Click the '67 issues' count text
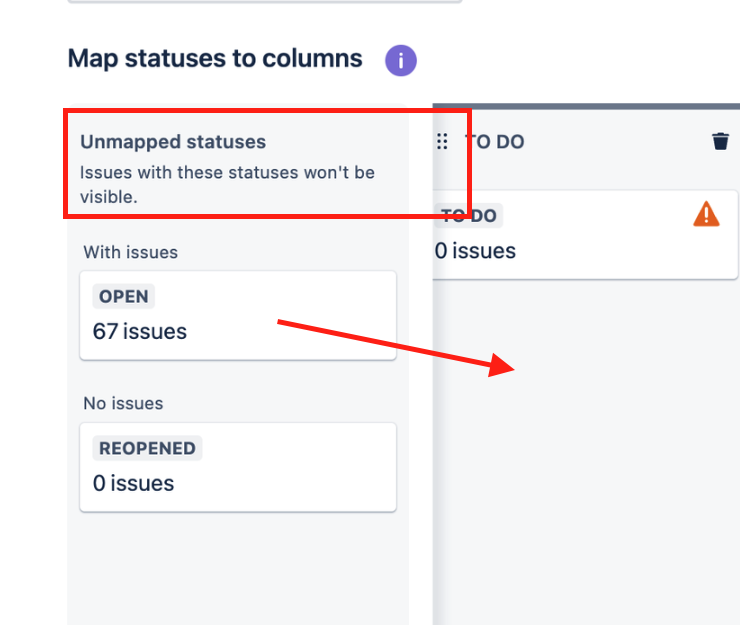 [x=140, y=331]
